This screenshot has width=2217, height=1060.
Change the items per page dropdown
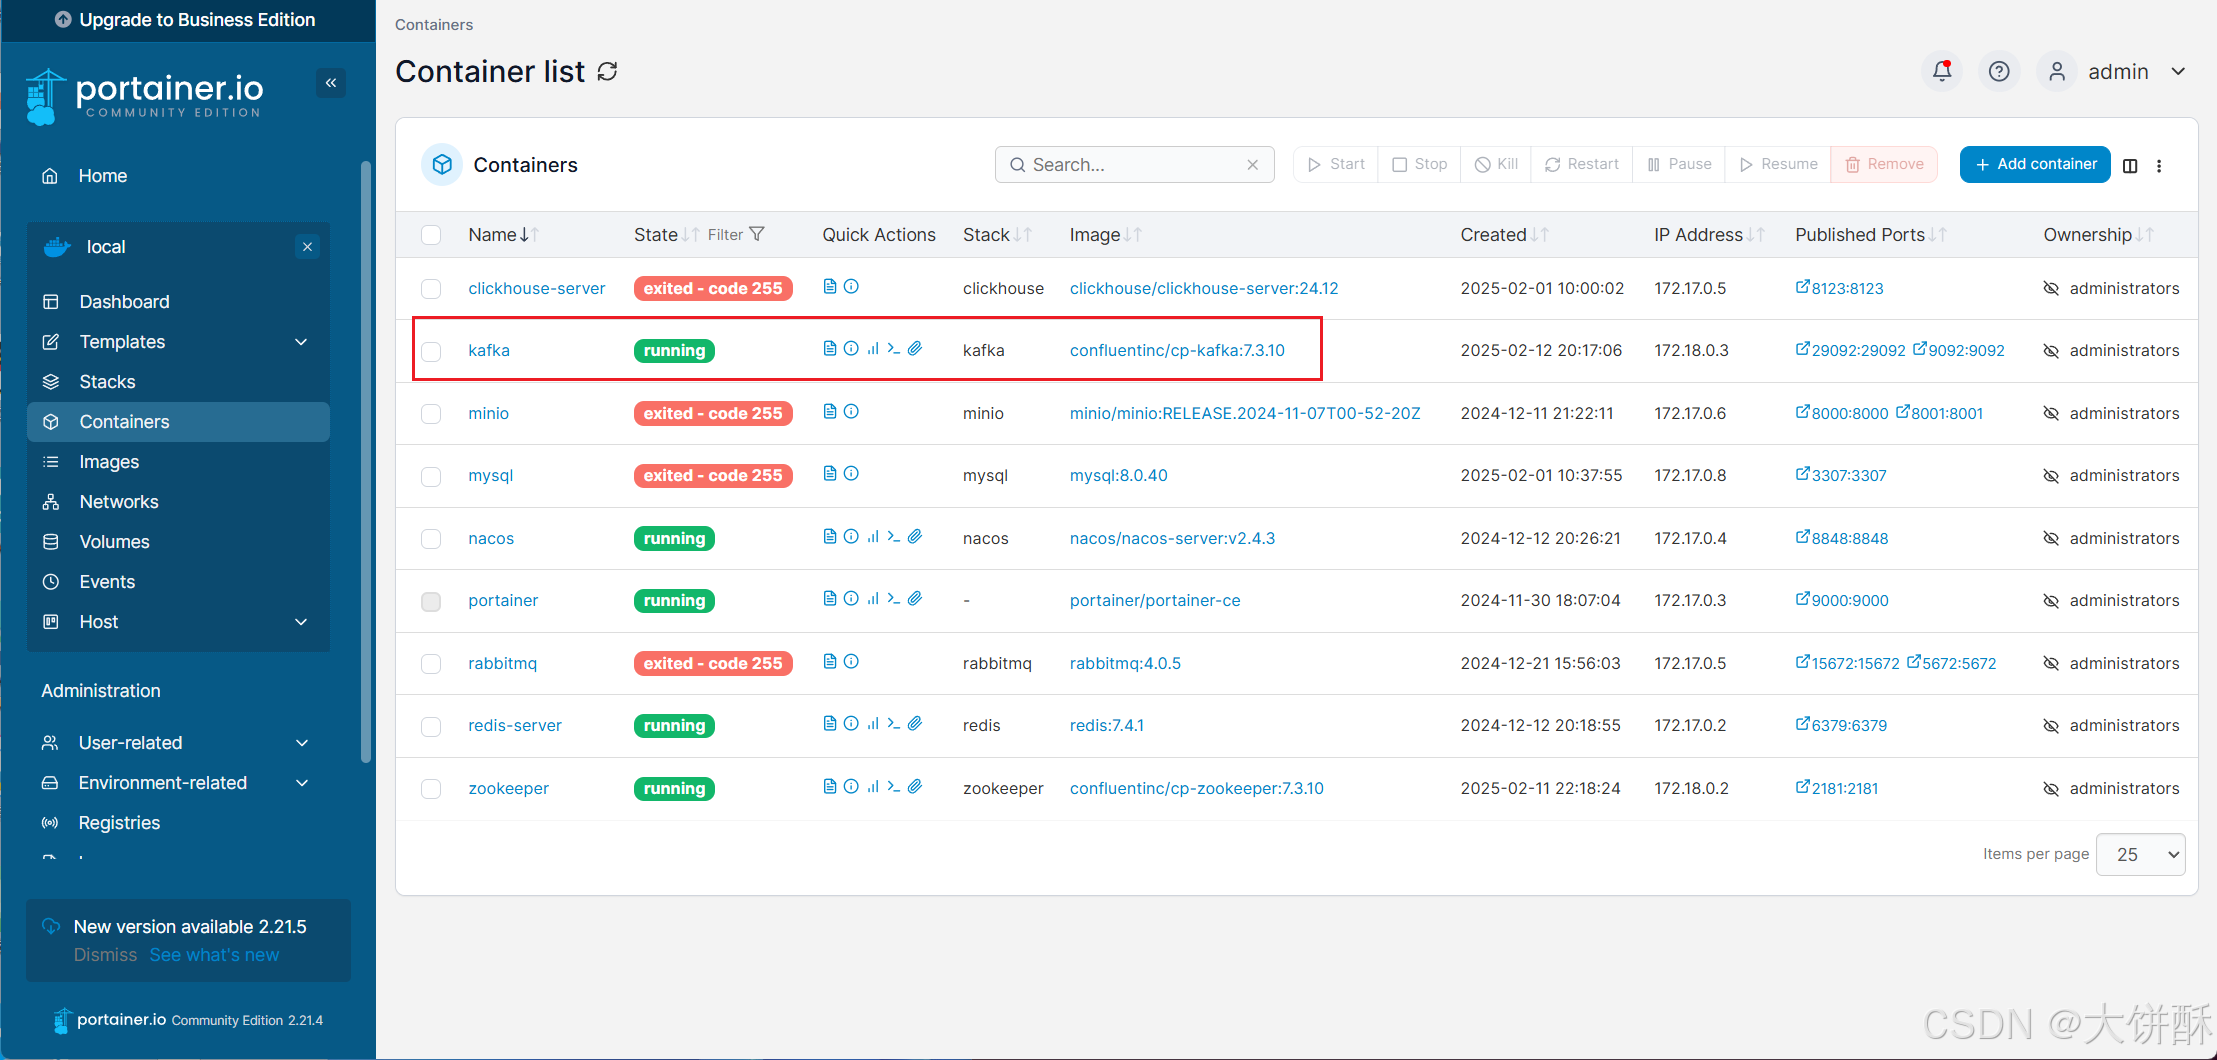coord(2140,854)
